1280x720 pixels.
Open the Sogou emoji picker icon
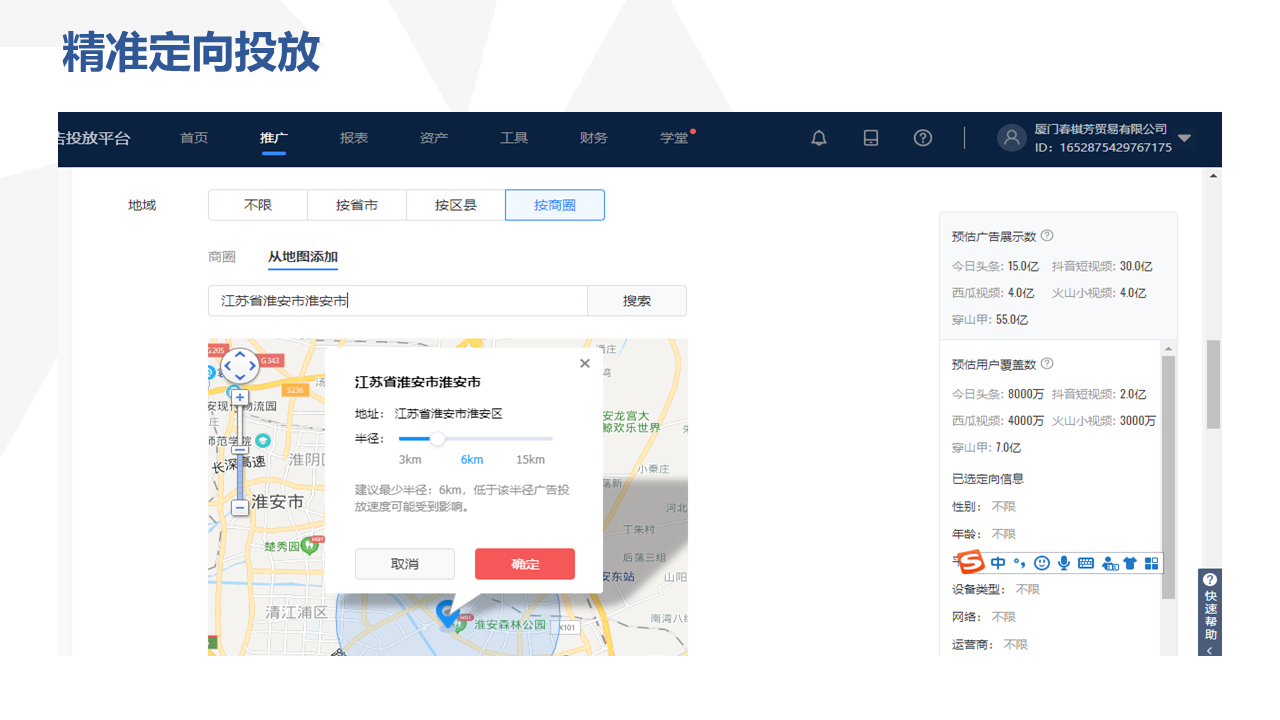tap(1041, 562)
